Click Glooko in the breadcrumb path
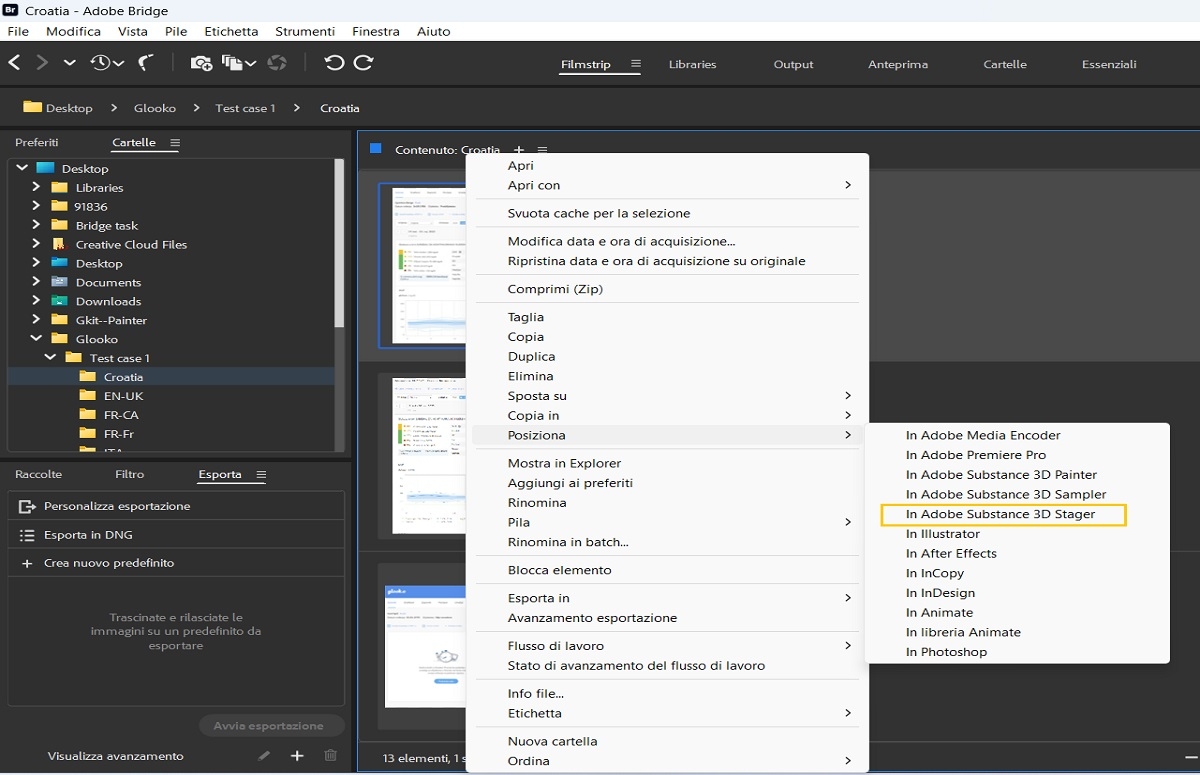 (x=154, y=108)
